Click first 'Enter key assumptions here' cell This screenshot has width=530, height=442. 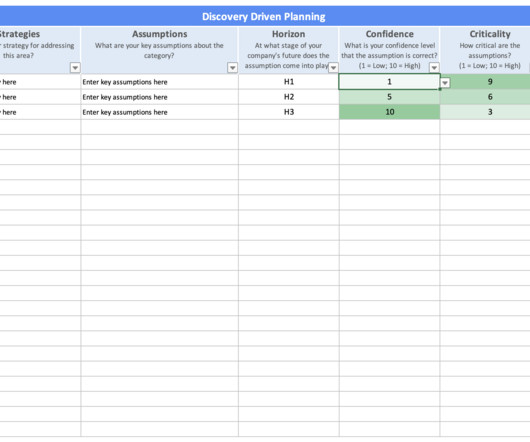(x=160, y=82)
